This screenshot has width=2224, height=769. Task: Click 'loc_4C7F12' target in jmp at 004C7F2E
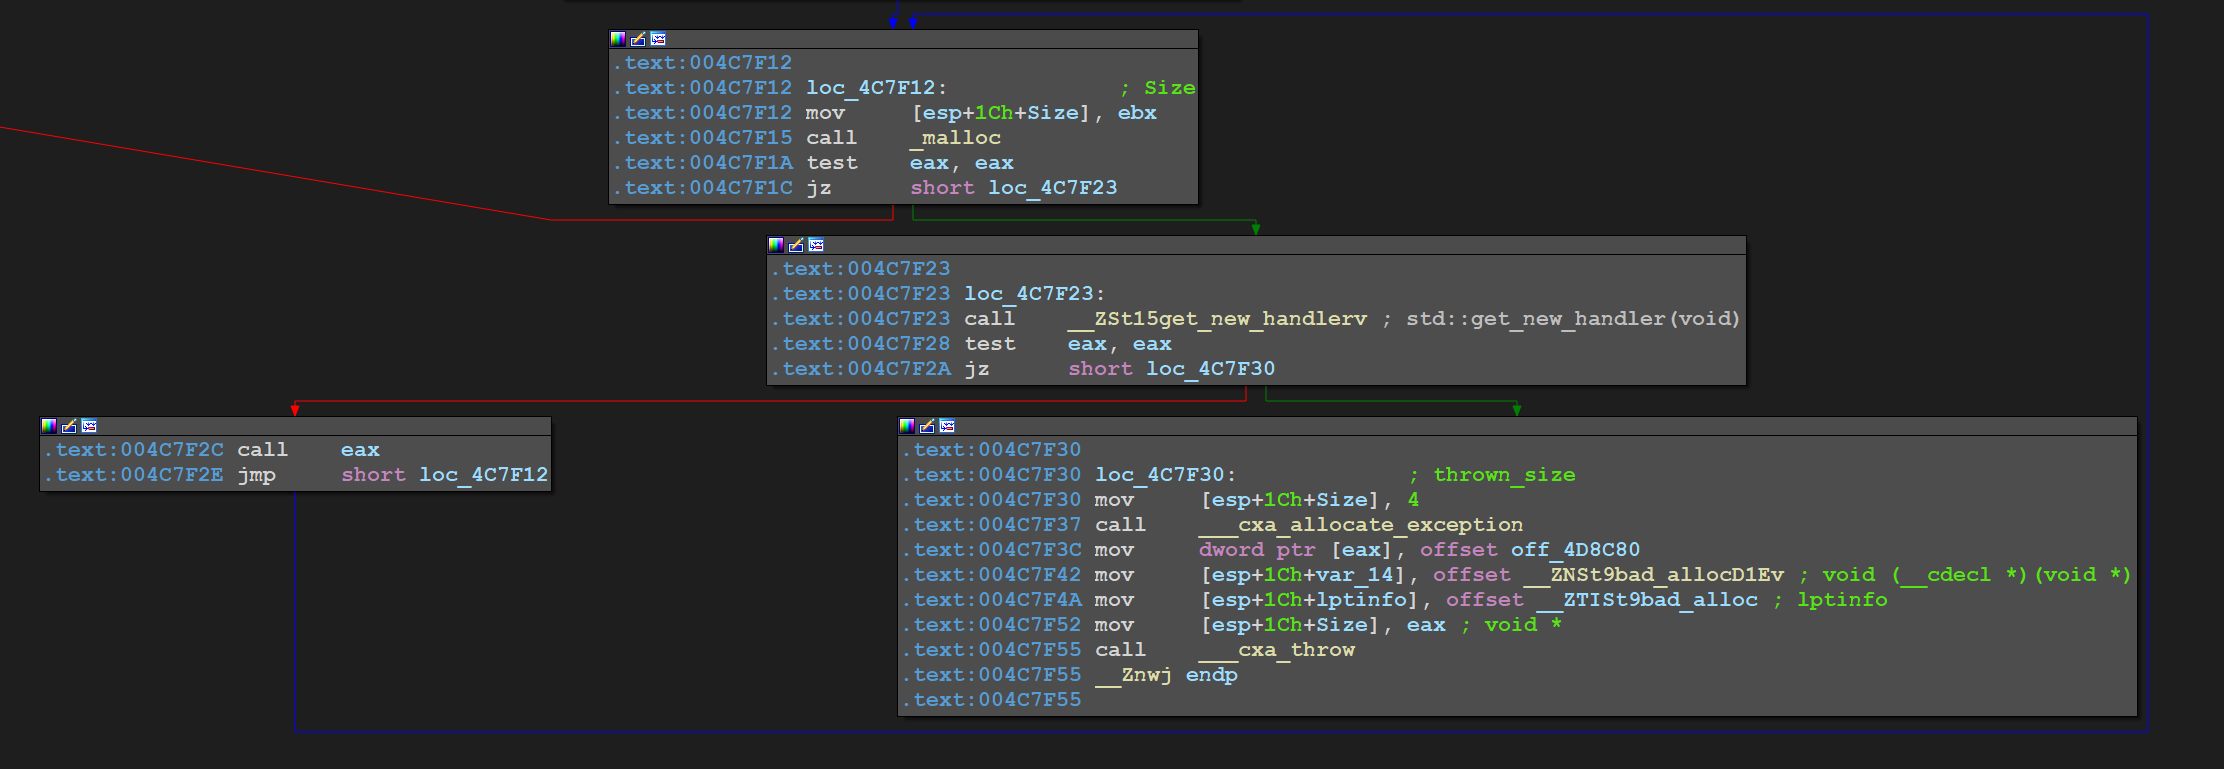click(484, 475)
